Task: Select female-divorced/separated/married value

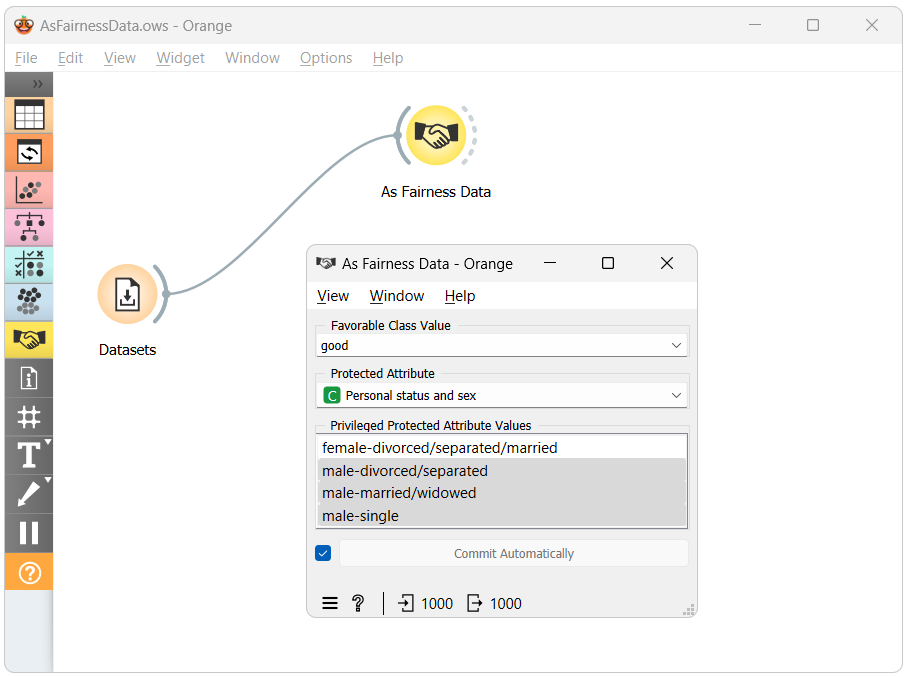Action: click(502, 448)
